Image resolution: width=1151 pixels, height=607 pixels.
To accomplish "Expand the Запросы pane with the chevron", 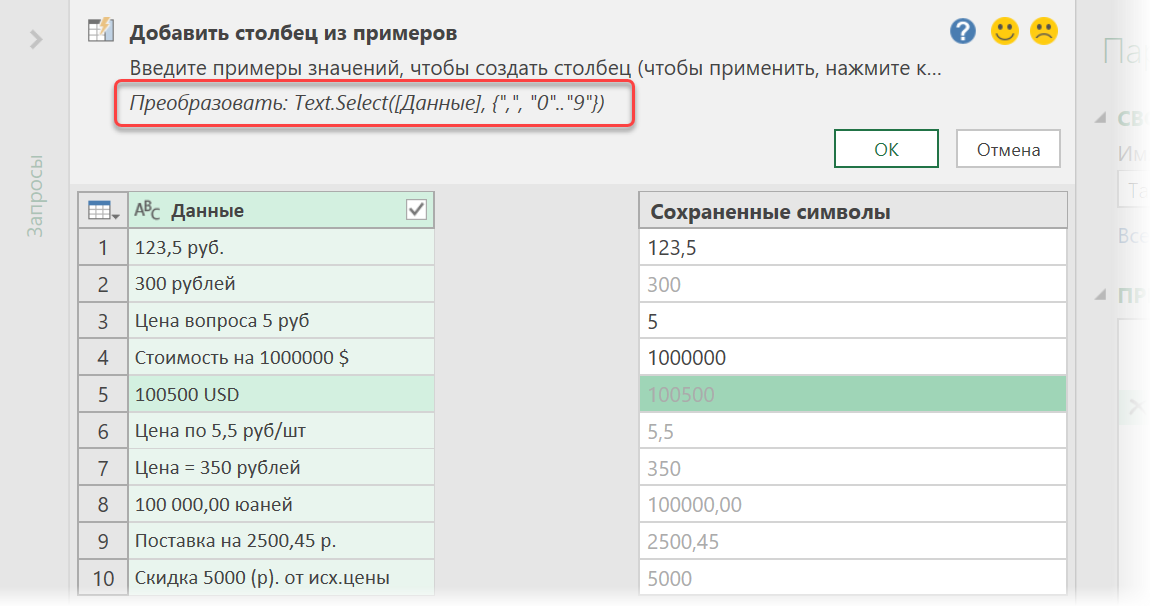I will (35, 39).
